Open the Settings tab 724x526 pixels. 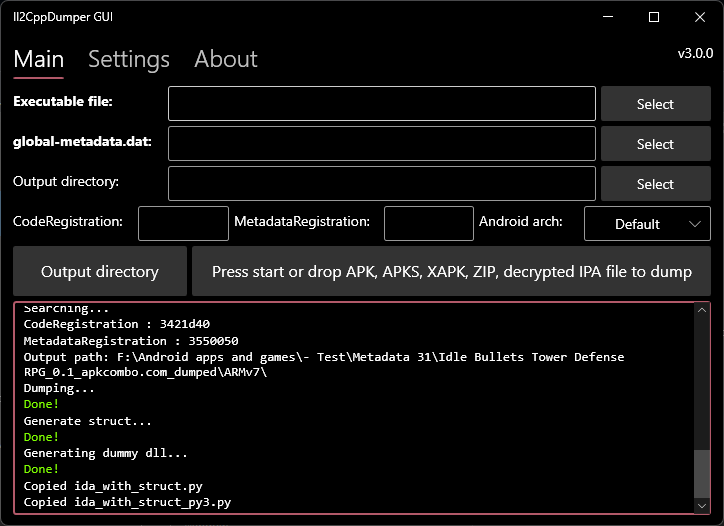pos(129,60)
